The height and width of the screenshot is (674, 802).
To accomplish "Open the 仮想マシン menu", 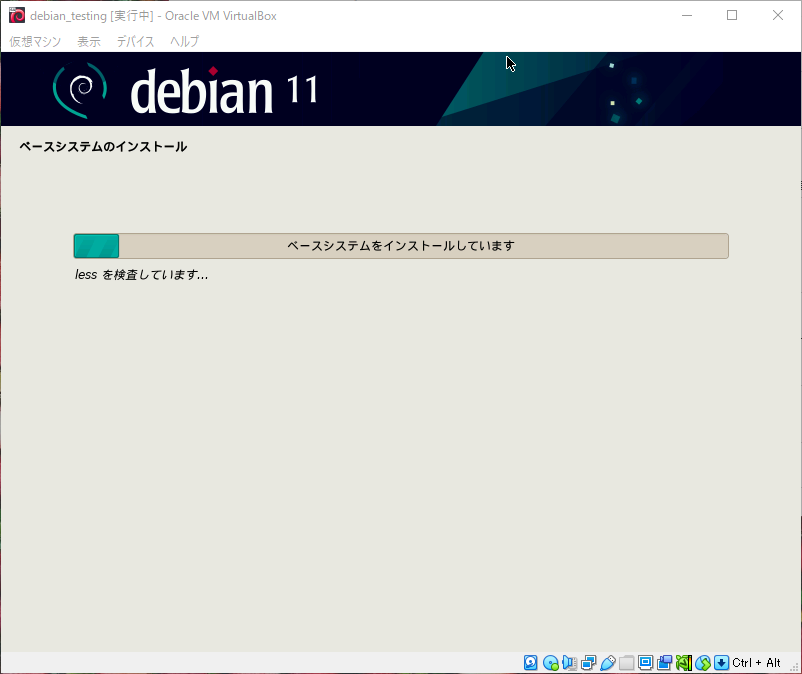I will point(35,41).
